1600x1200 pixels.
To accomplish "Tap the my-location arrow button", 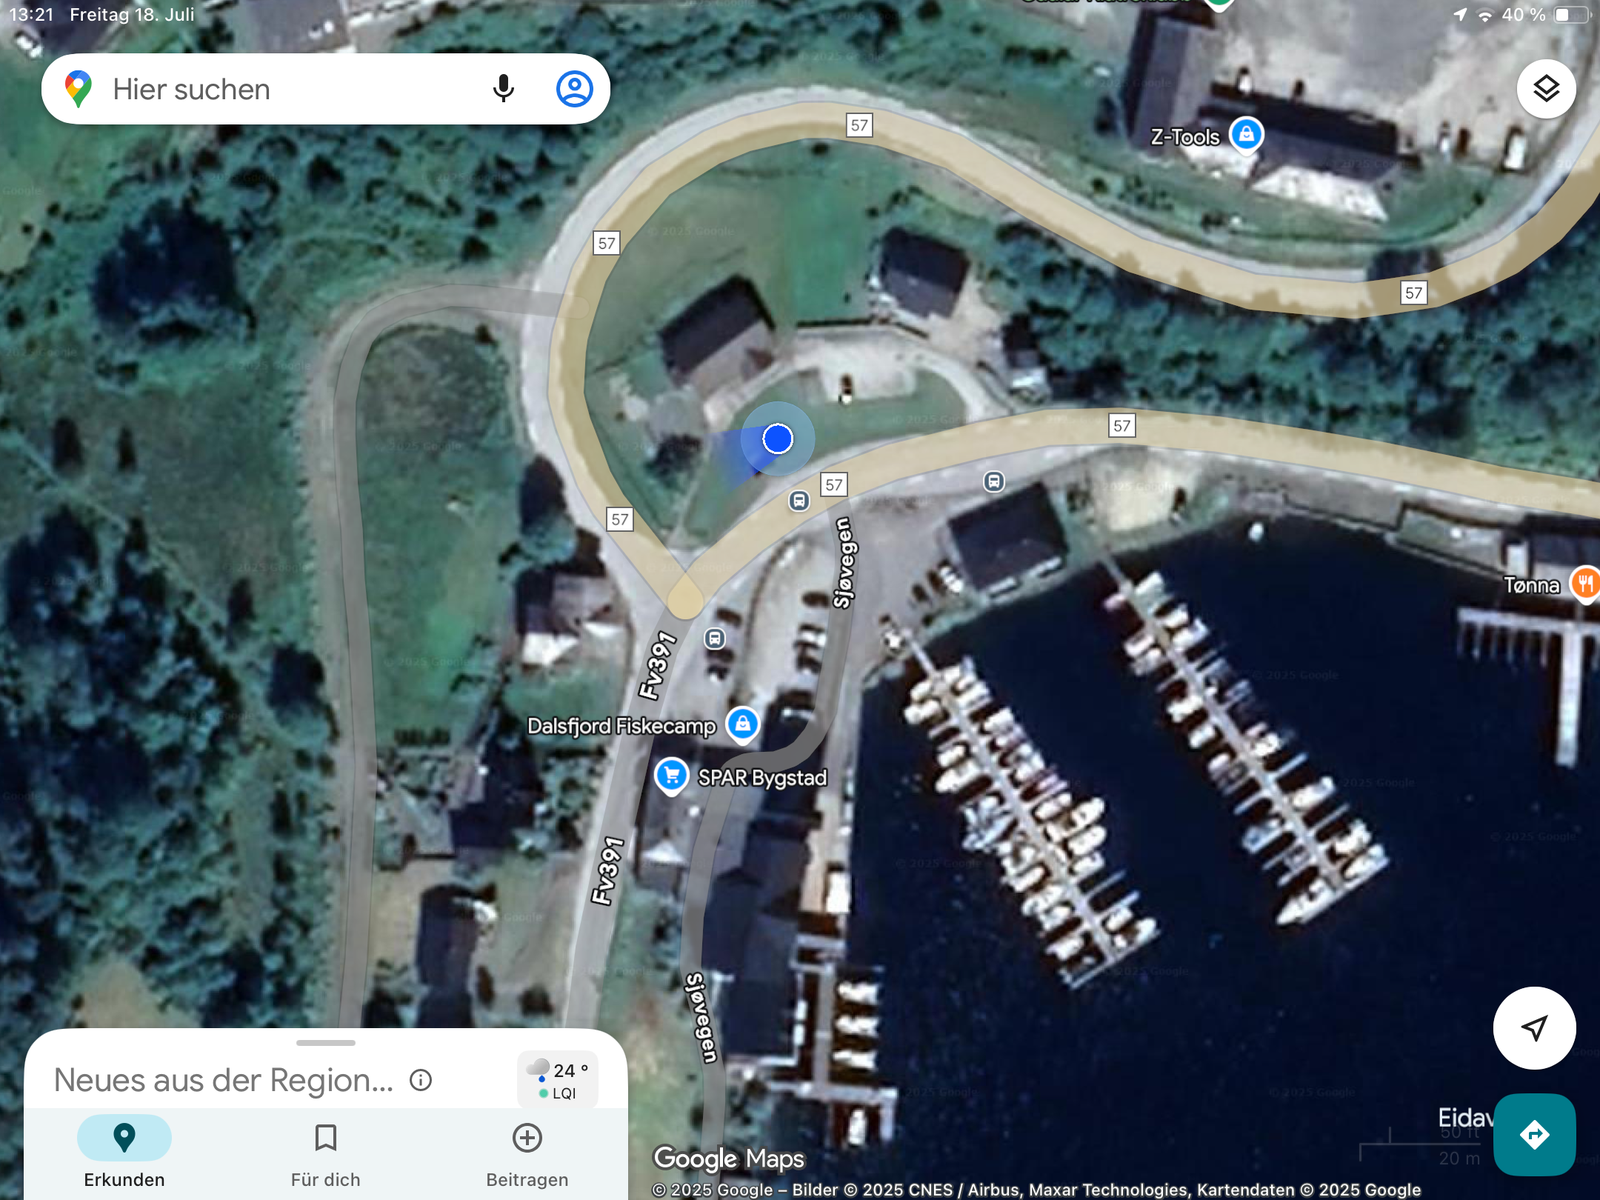I will (1534, 1027).
